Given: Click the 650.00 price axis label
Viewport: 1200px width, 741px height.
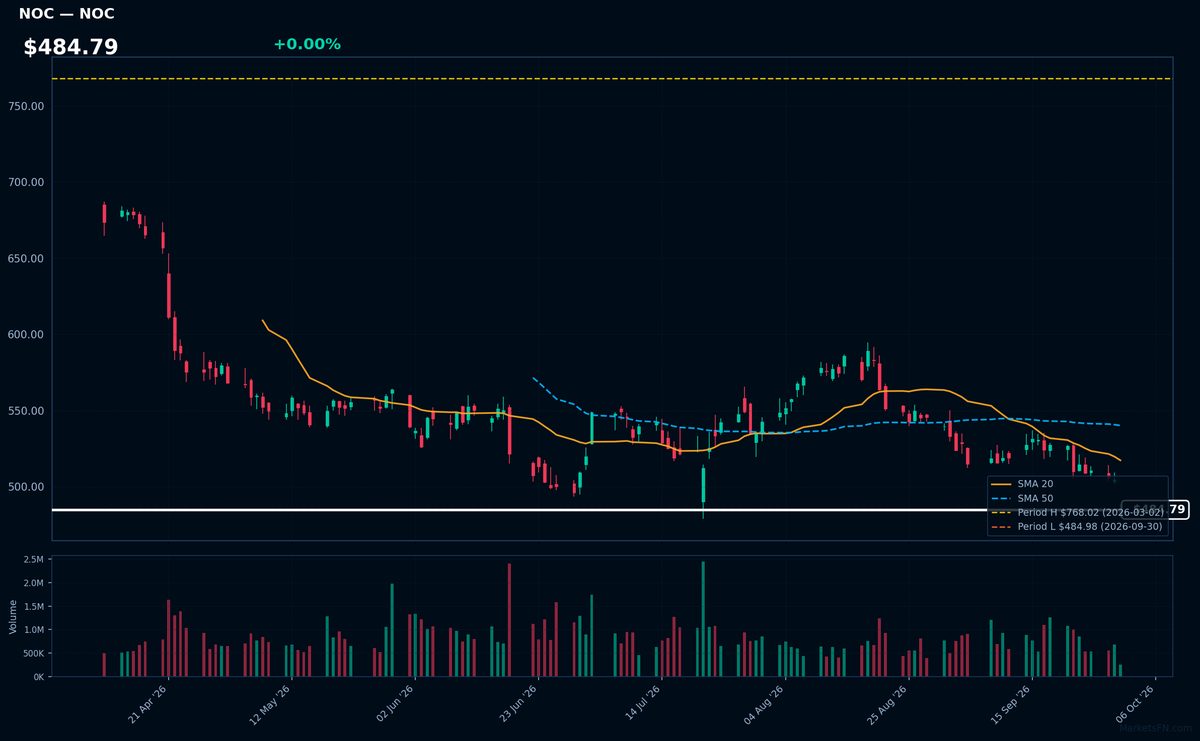Looking at the screenshot, I should point(27,258).
